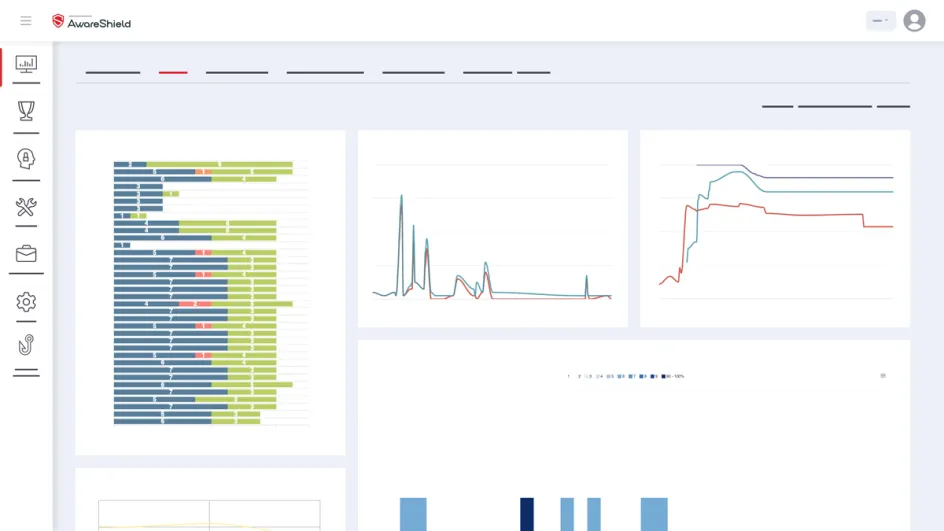944x531 pixels.
Task: Select the red-underlined active tab
Action: 173,72
